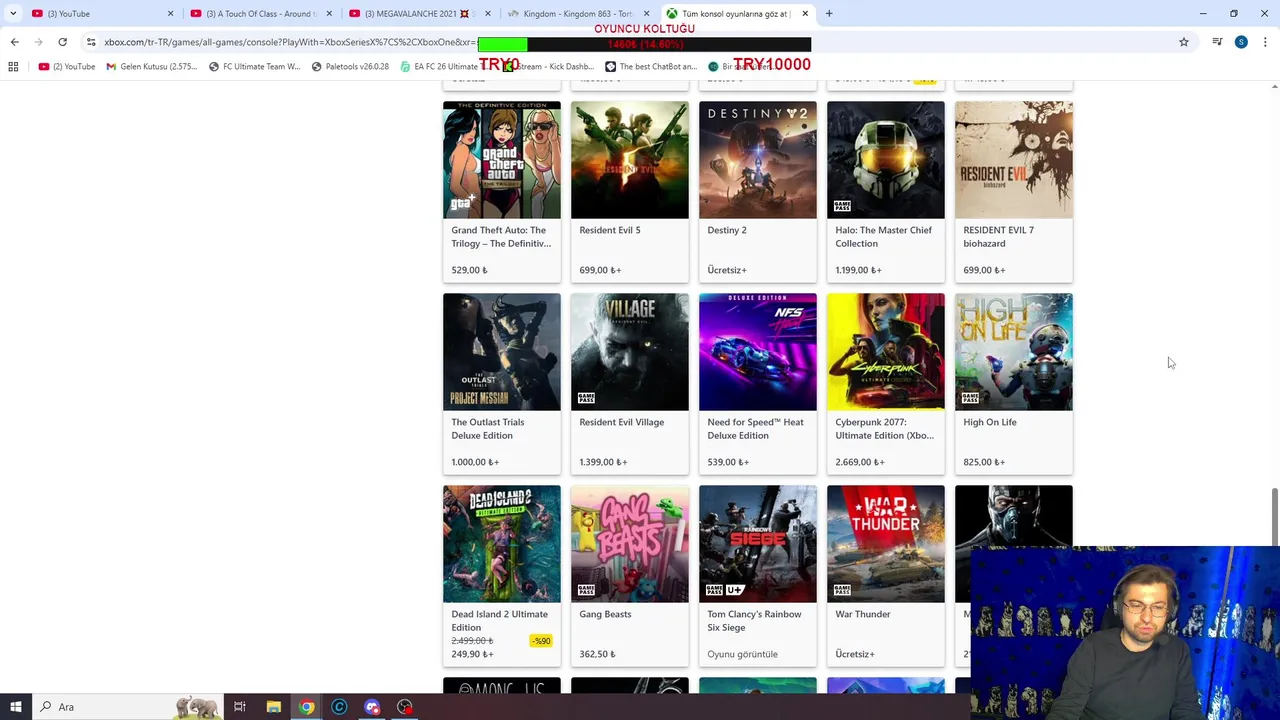The image size is (1280, 720).
Task: Open the Resident Evil Village cover
Action: [630, 352]
